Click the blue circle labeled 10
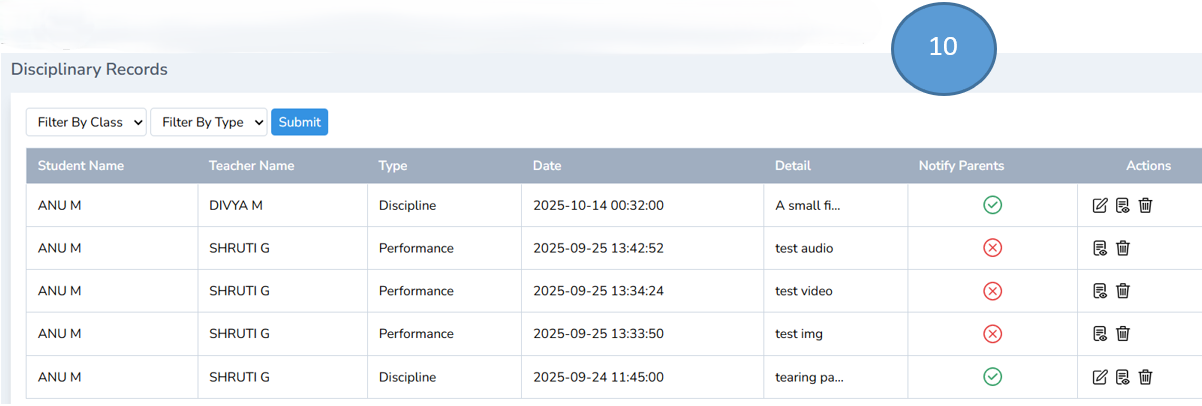Screen dimensions: 1202x406 [x=943, y=48]
